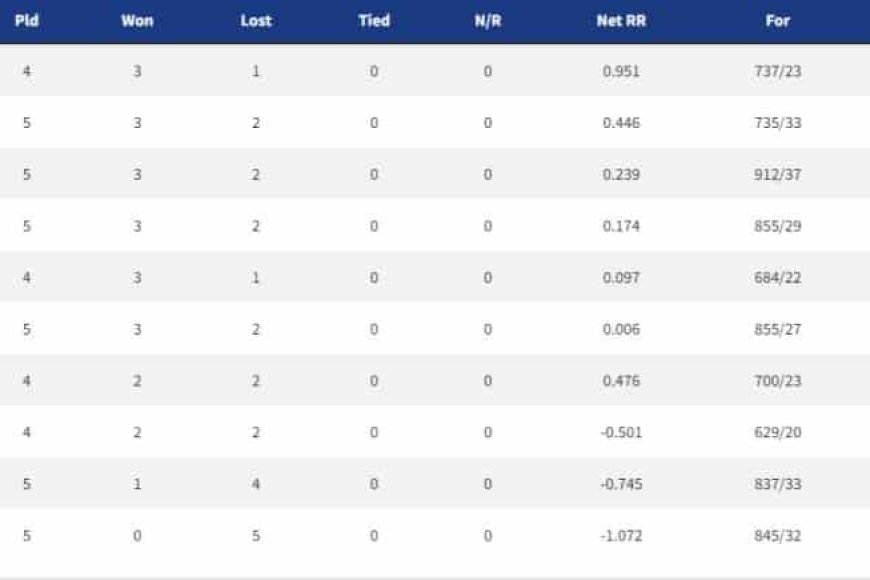Click the 684/22 For value

777,278
